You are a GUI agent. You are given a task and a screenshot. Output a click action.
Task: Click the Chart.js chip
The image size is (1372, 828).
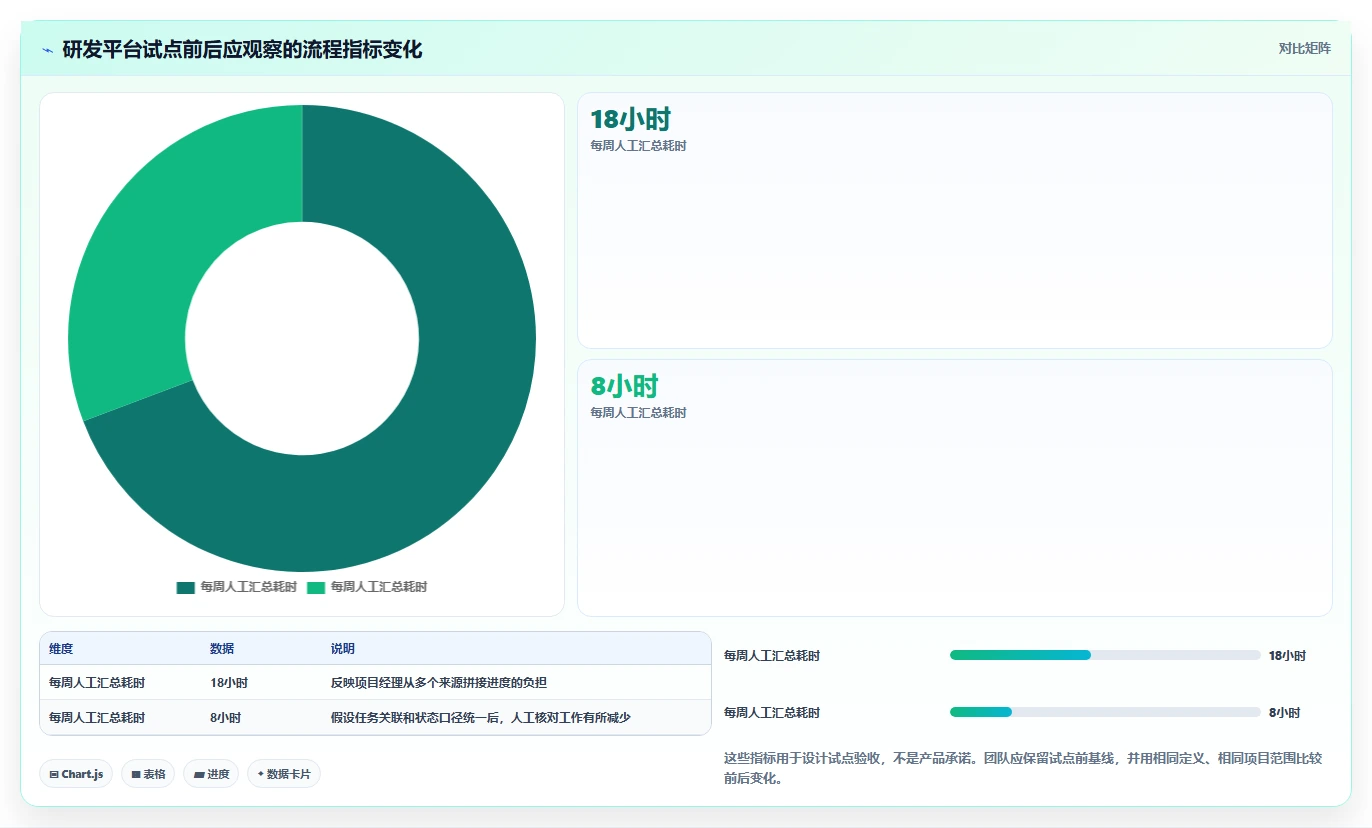pos(76,774)
